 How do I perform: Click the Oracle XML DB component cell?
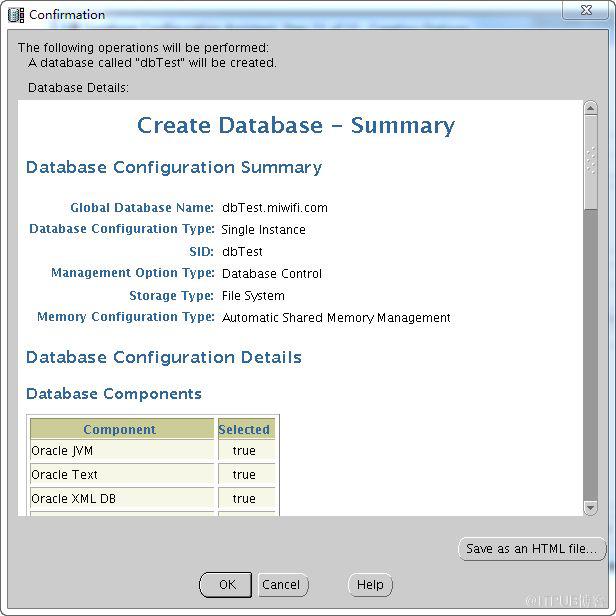120,499
